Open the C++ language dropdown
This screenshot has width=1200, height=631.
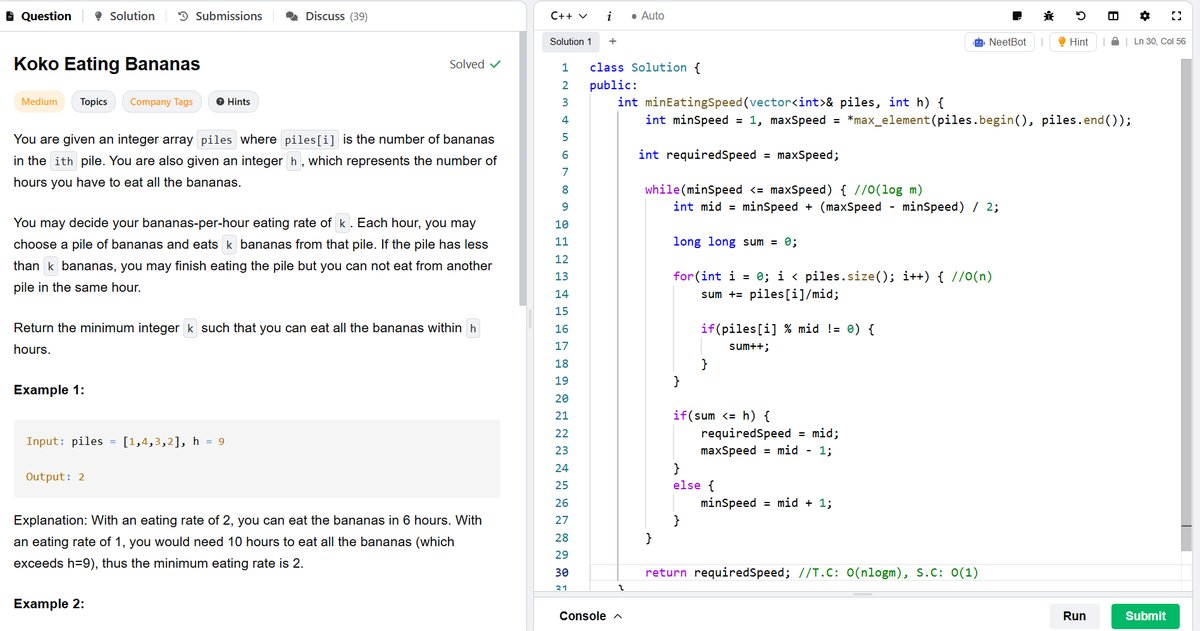[x=568, y=16]
